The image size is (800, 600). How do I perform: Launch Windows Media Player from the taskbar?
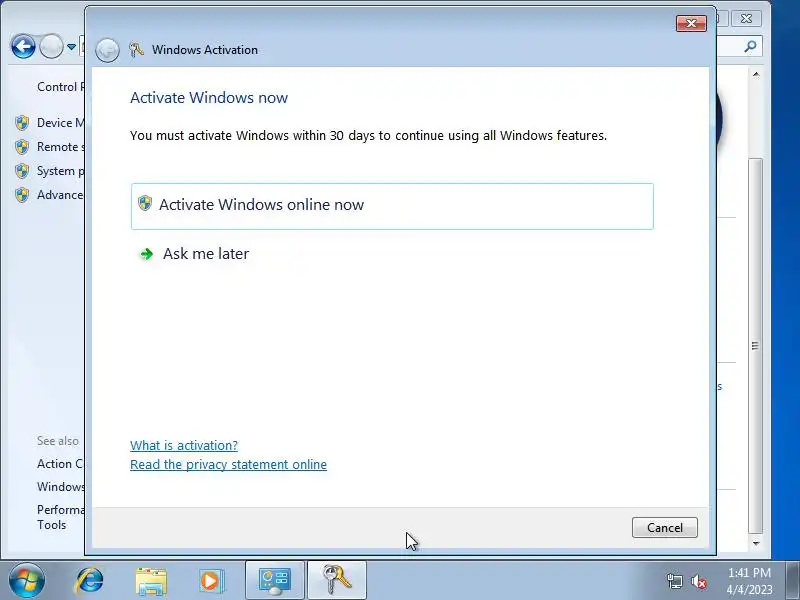pyautogui.click(x=210, y=581)
